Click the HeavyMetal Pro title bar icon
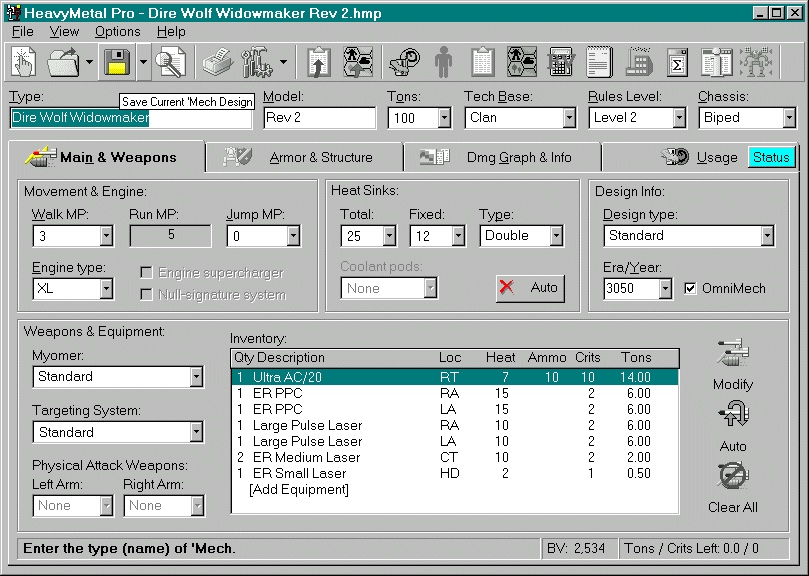Viewport: 809px width, 576px height. pos(13,12)
